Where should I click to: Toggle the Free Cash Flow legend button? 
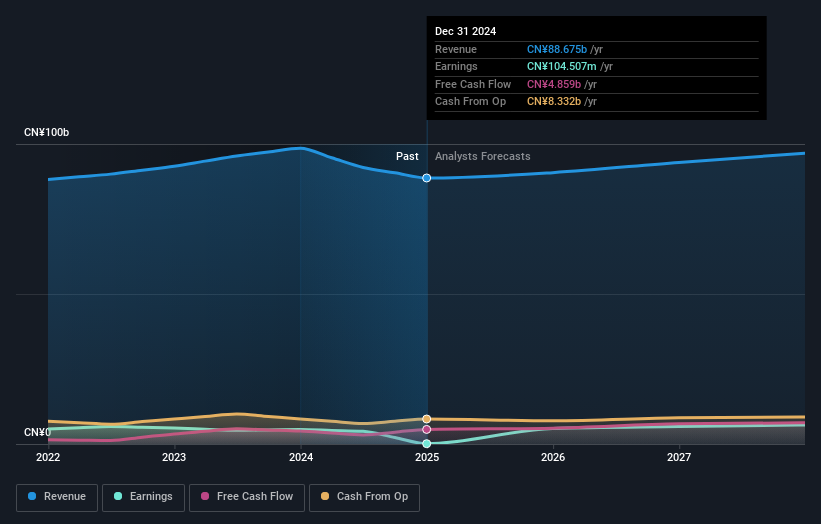point(247,497)
